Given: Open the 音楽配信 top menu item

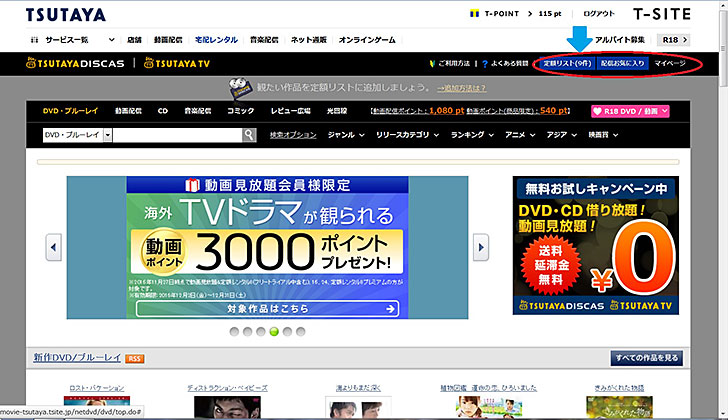Looking at the screenshot, I should (x=264, y=40).
